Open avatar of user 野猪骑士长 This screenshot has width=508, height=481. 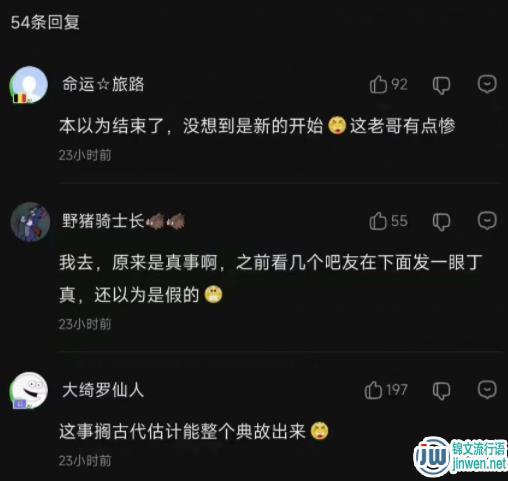pyautogui.click(x=30, y=222)
